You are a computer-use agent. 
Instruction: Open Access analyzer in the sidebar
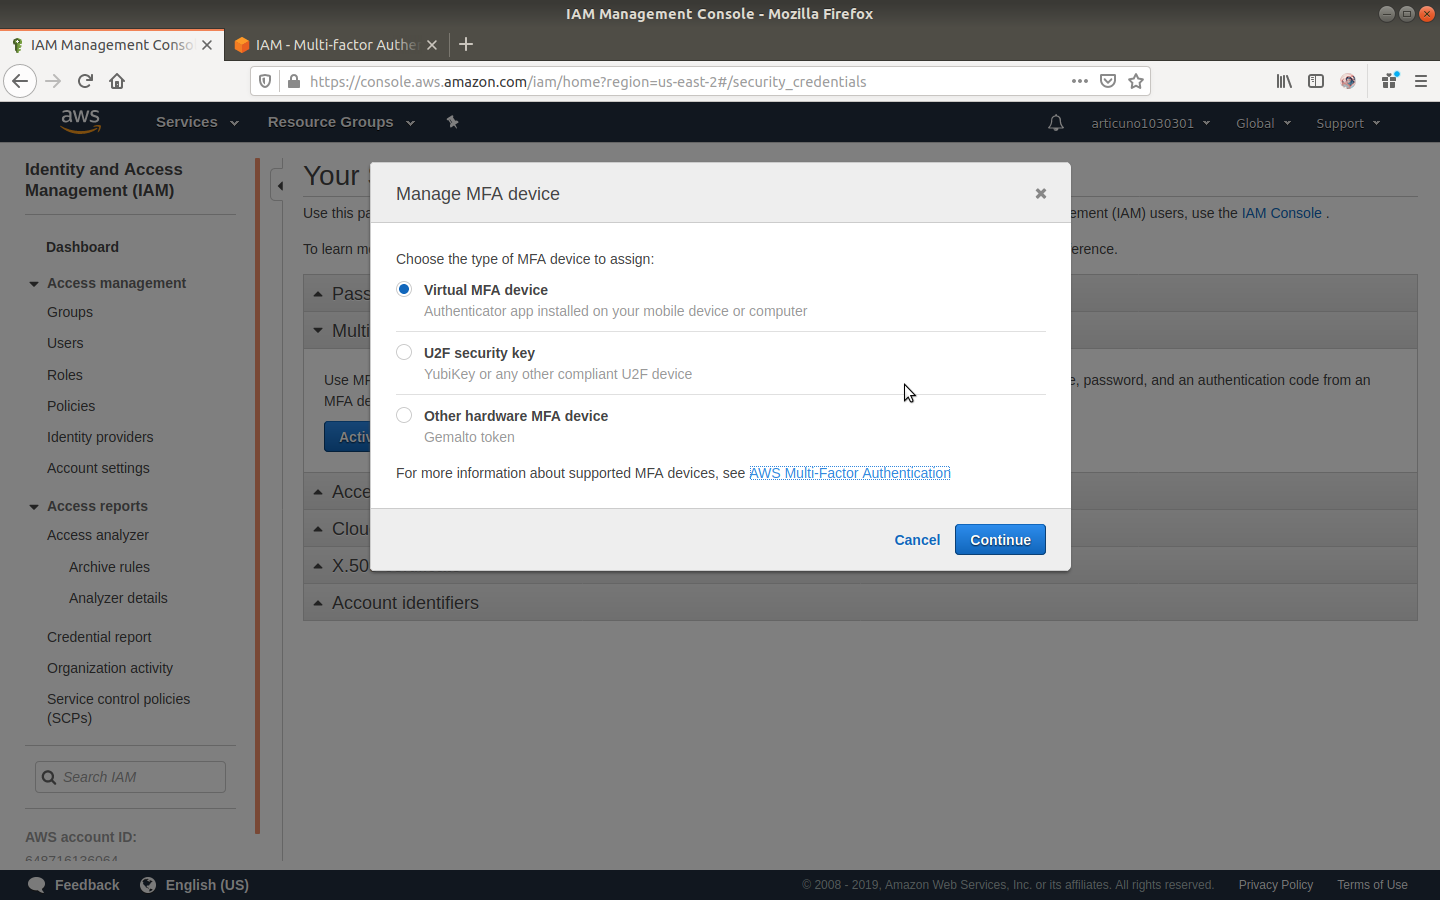(x=98, y=535)
